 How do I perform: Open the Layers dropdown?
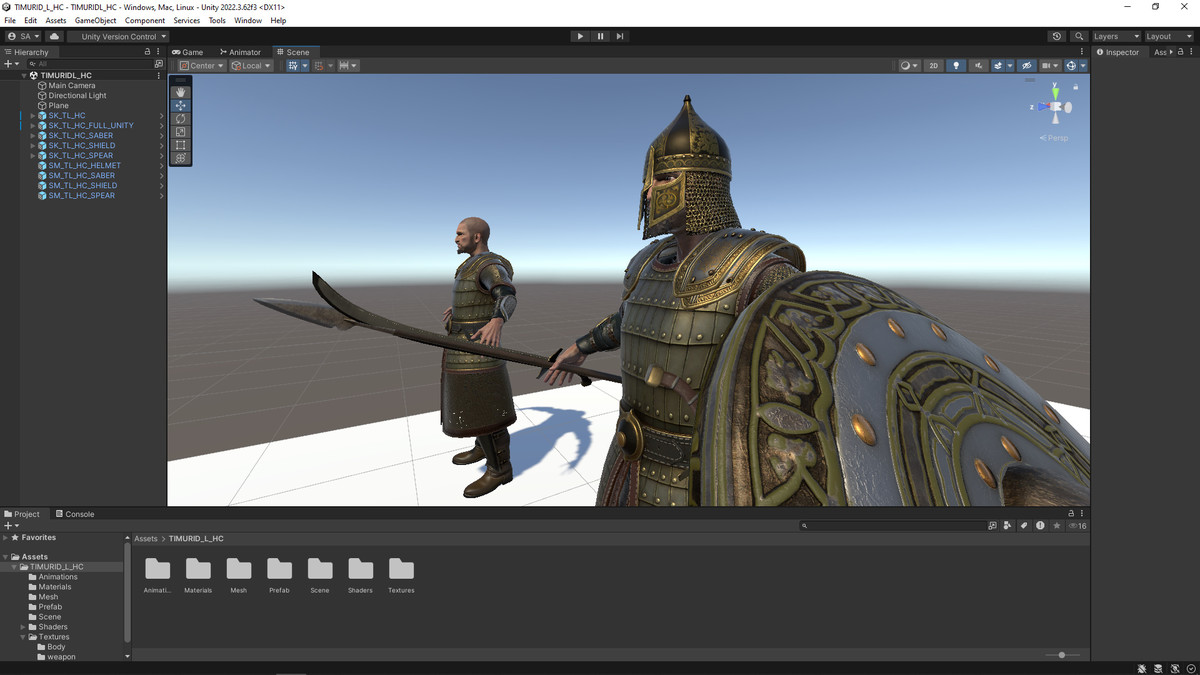tap(1114, 36)
